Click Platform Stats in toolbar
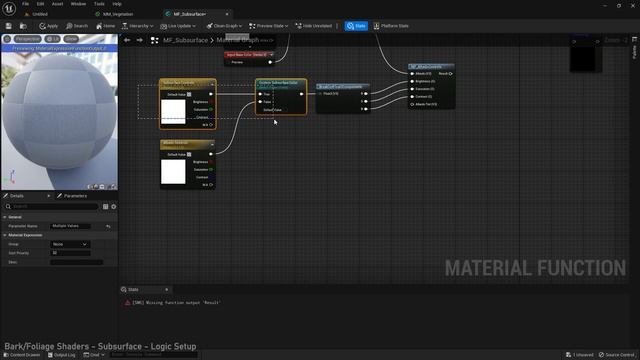The image size is (640, 360). click(x=391, y=26)
